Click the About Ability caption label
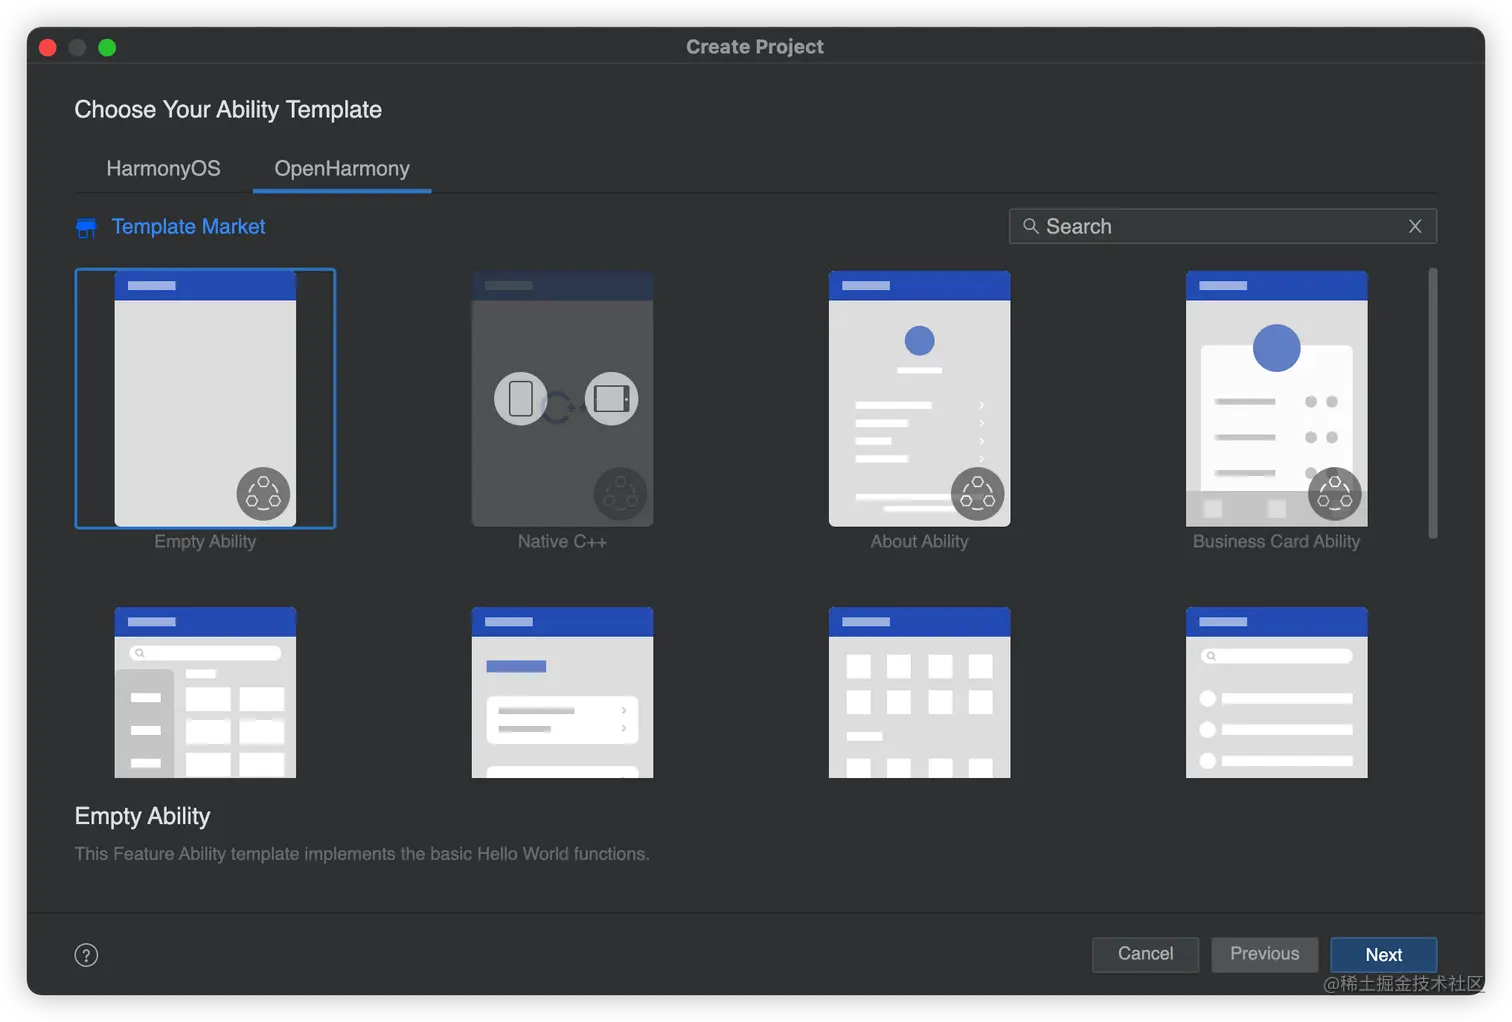Viewport: 1512px width, 1022px height. click(919, 541)
